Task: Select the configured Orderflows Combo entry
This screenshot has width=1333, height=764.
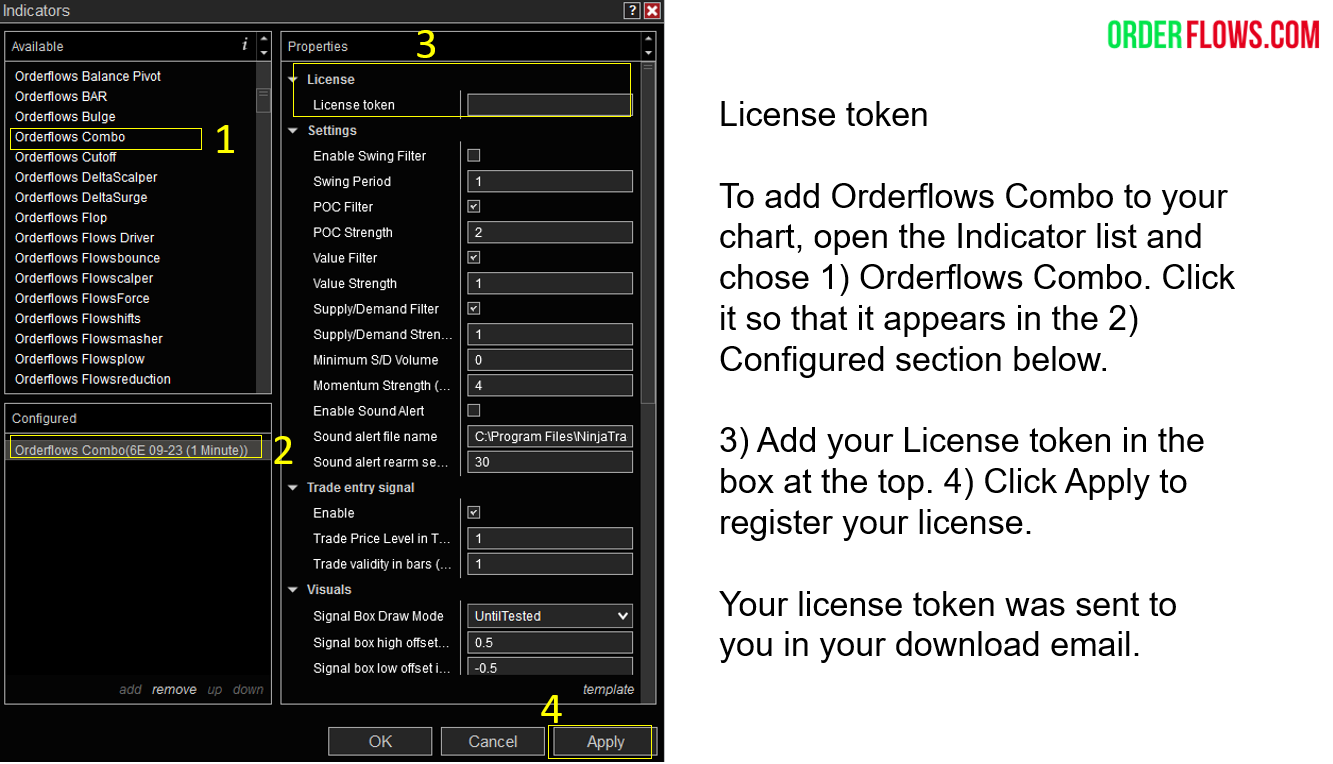Action: pos(131,450)
